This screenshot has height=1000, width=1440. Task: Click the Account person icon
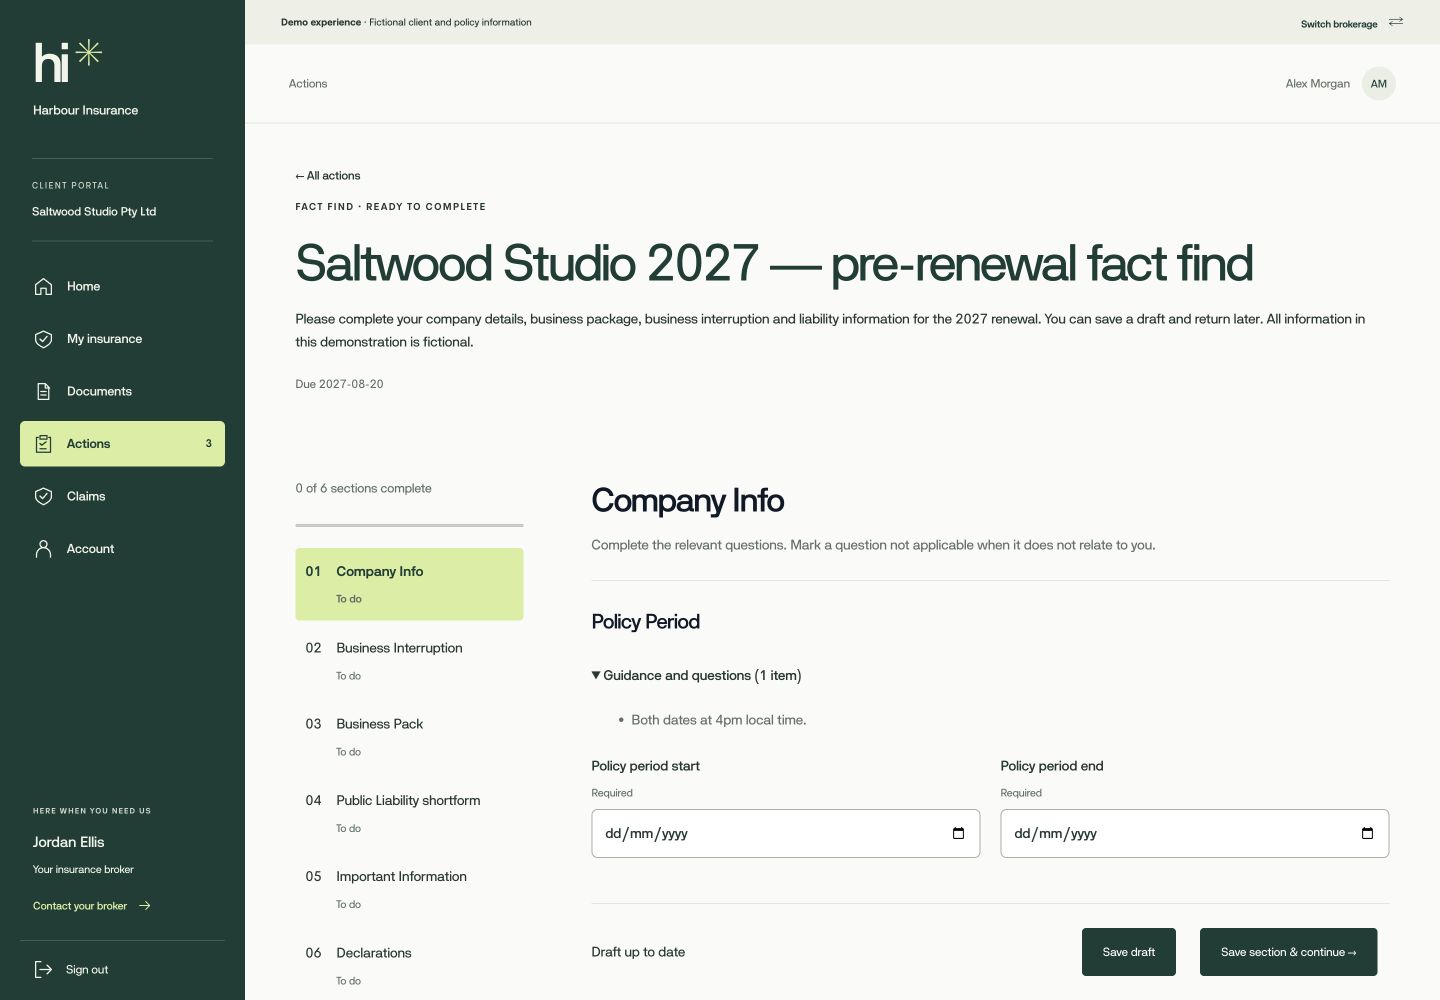43,549
